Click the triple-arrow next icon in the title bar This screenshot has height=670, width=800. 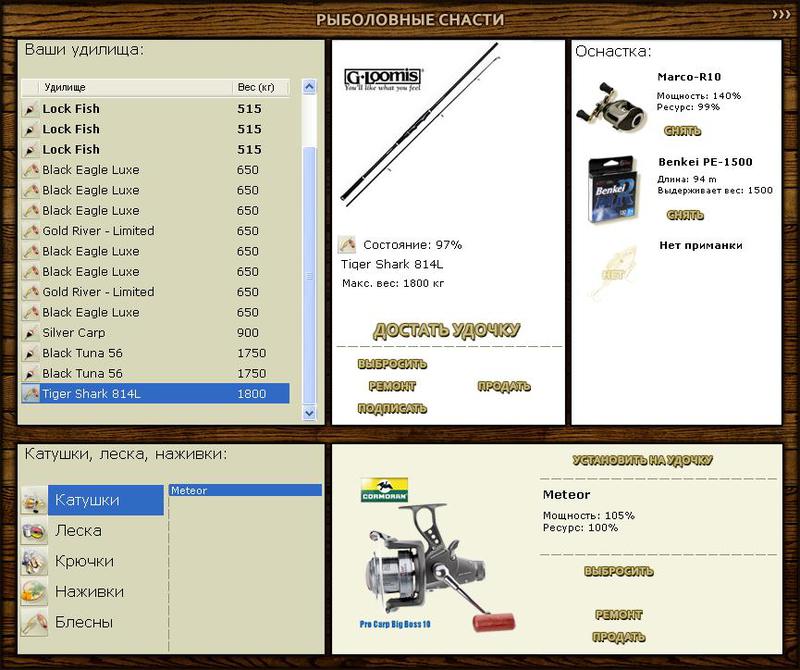[781, 15]
